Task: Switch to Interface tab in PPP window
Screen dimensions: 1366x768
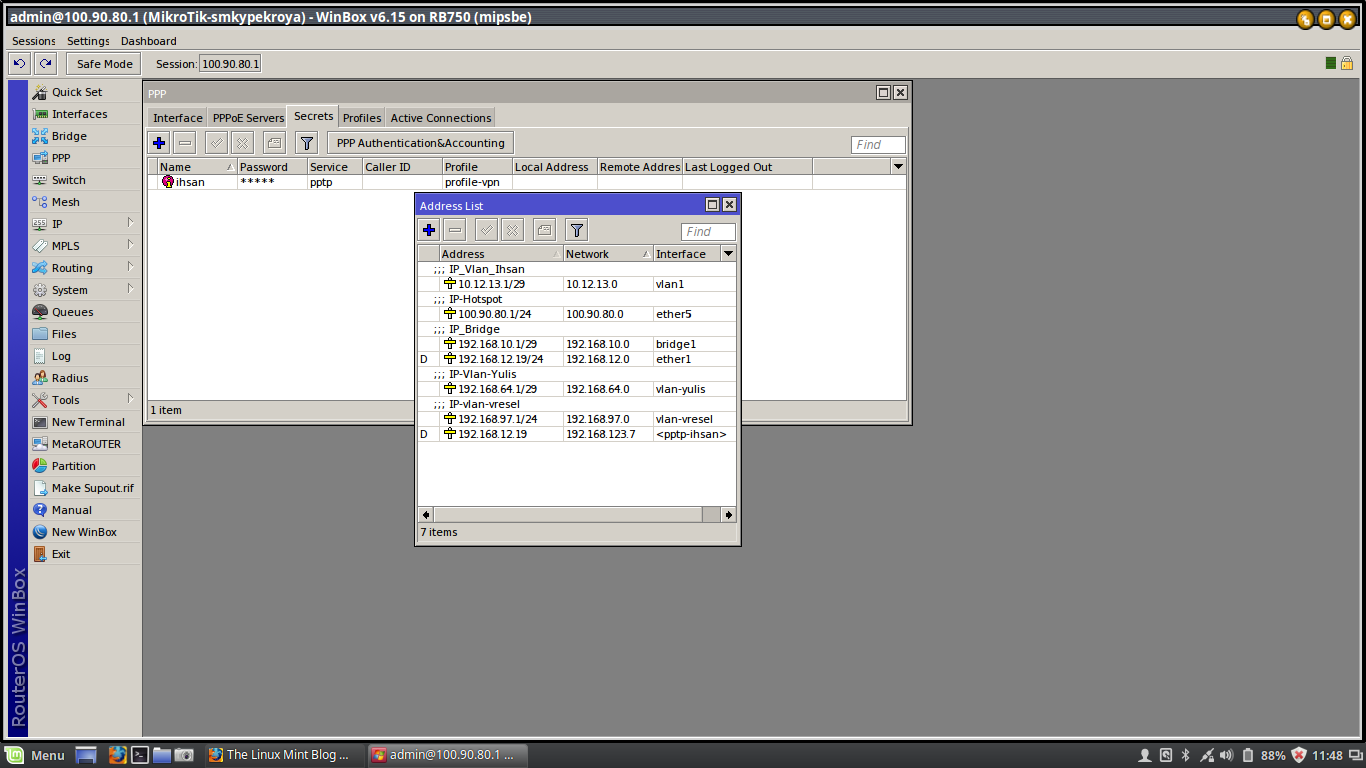Action: (x=178, y=118)
